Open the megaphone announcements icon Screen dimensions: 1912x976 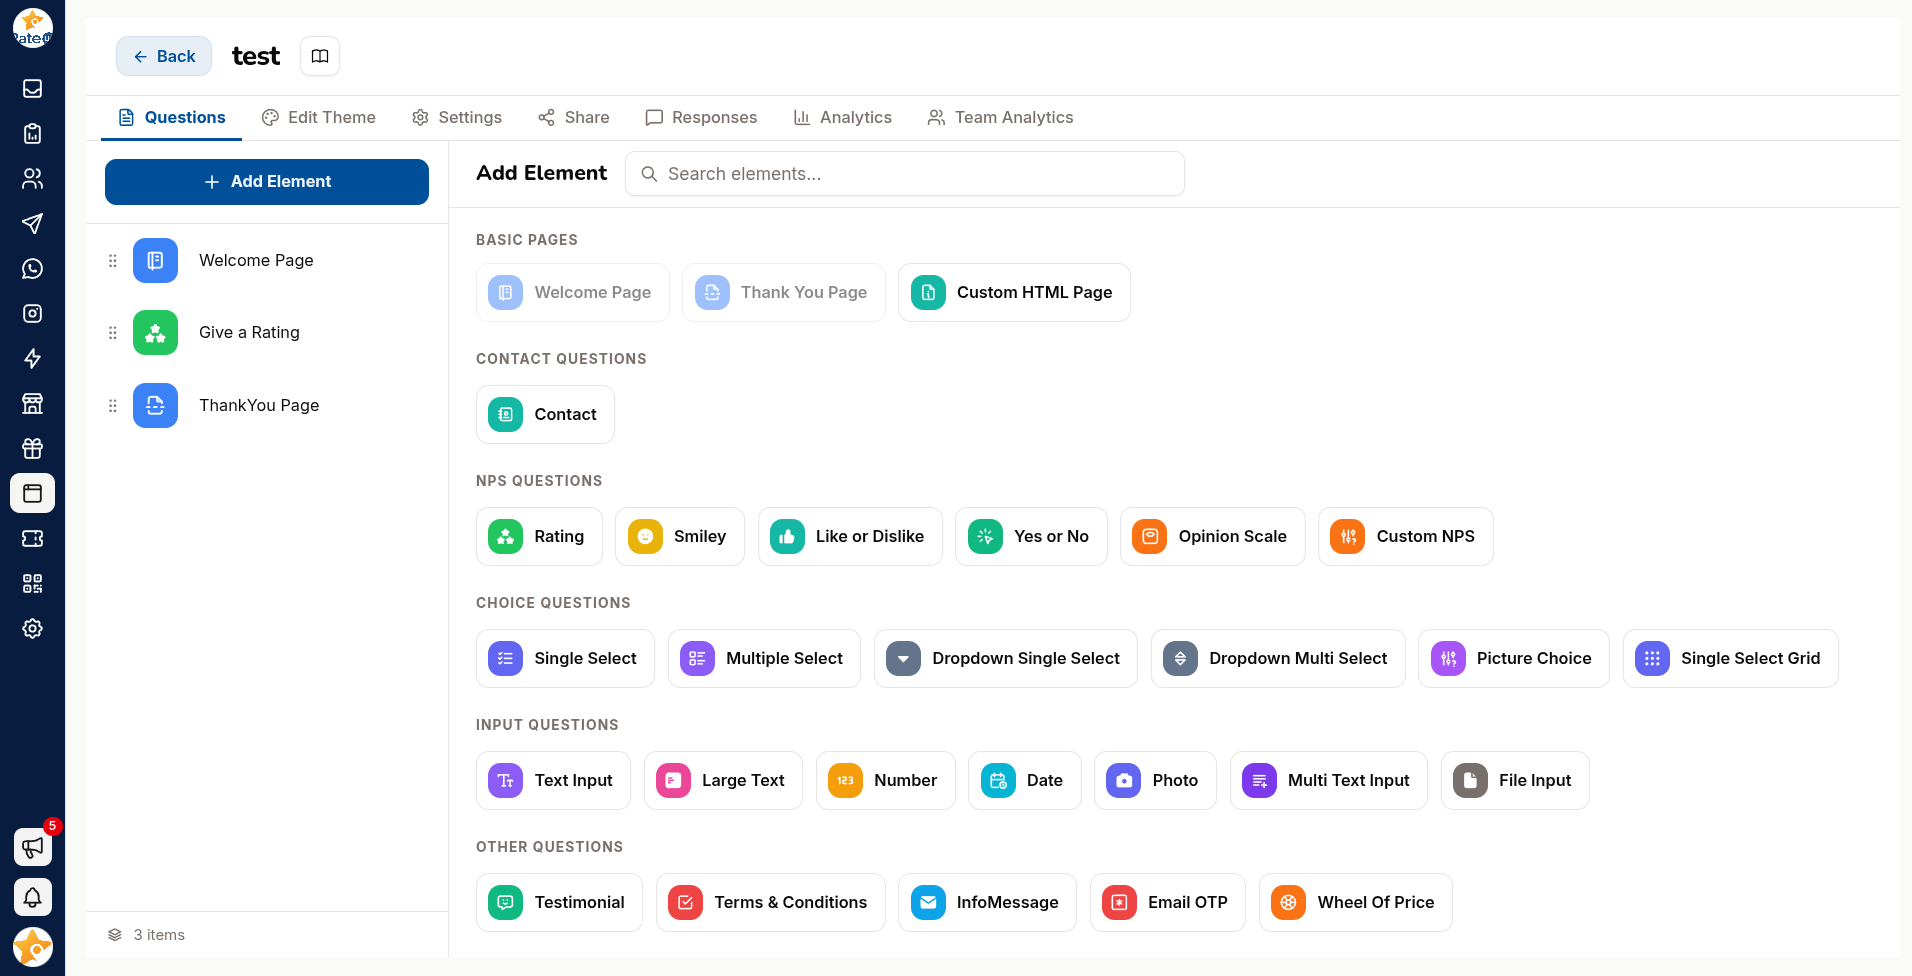point(32,847)
